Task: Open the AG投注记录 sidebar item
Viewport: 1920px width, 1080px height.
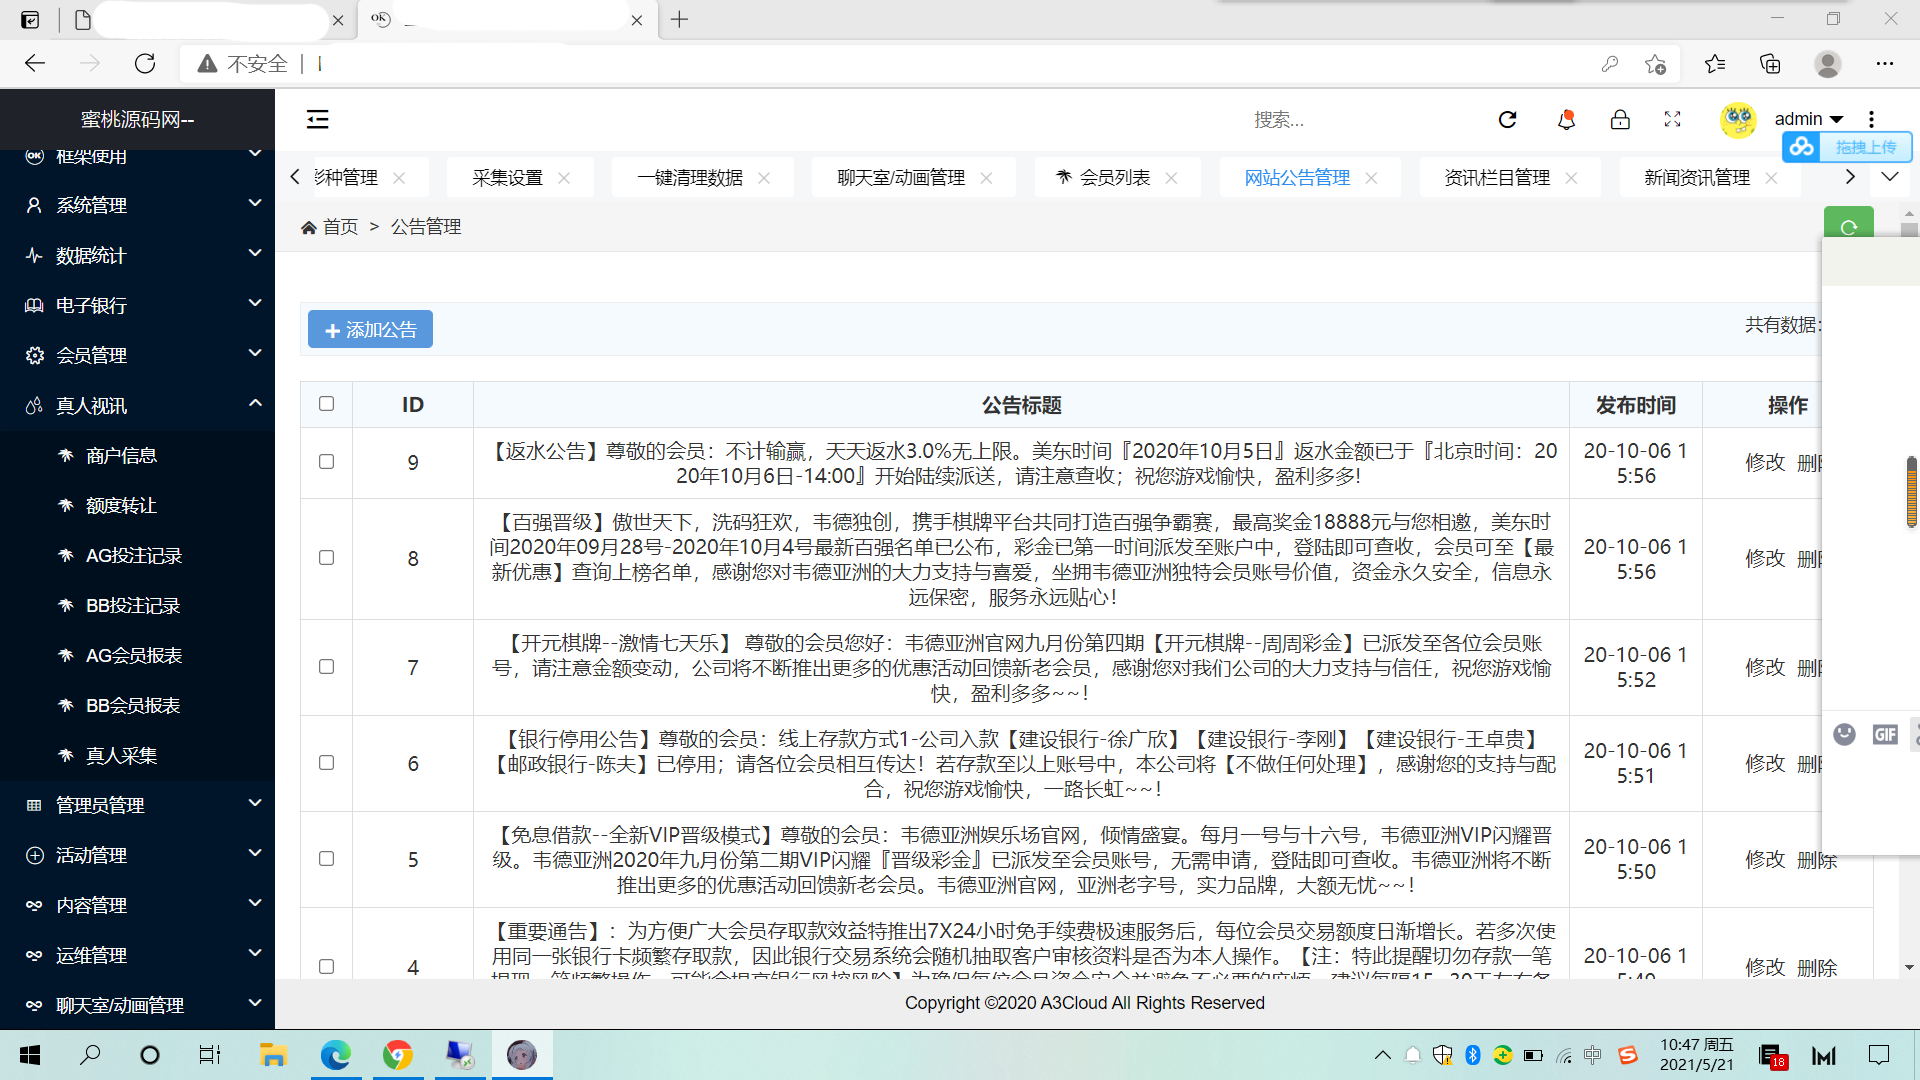Action: tap(133, 556)
